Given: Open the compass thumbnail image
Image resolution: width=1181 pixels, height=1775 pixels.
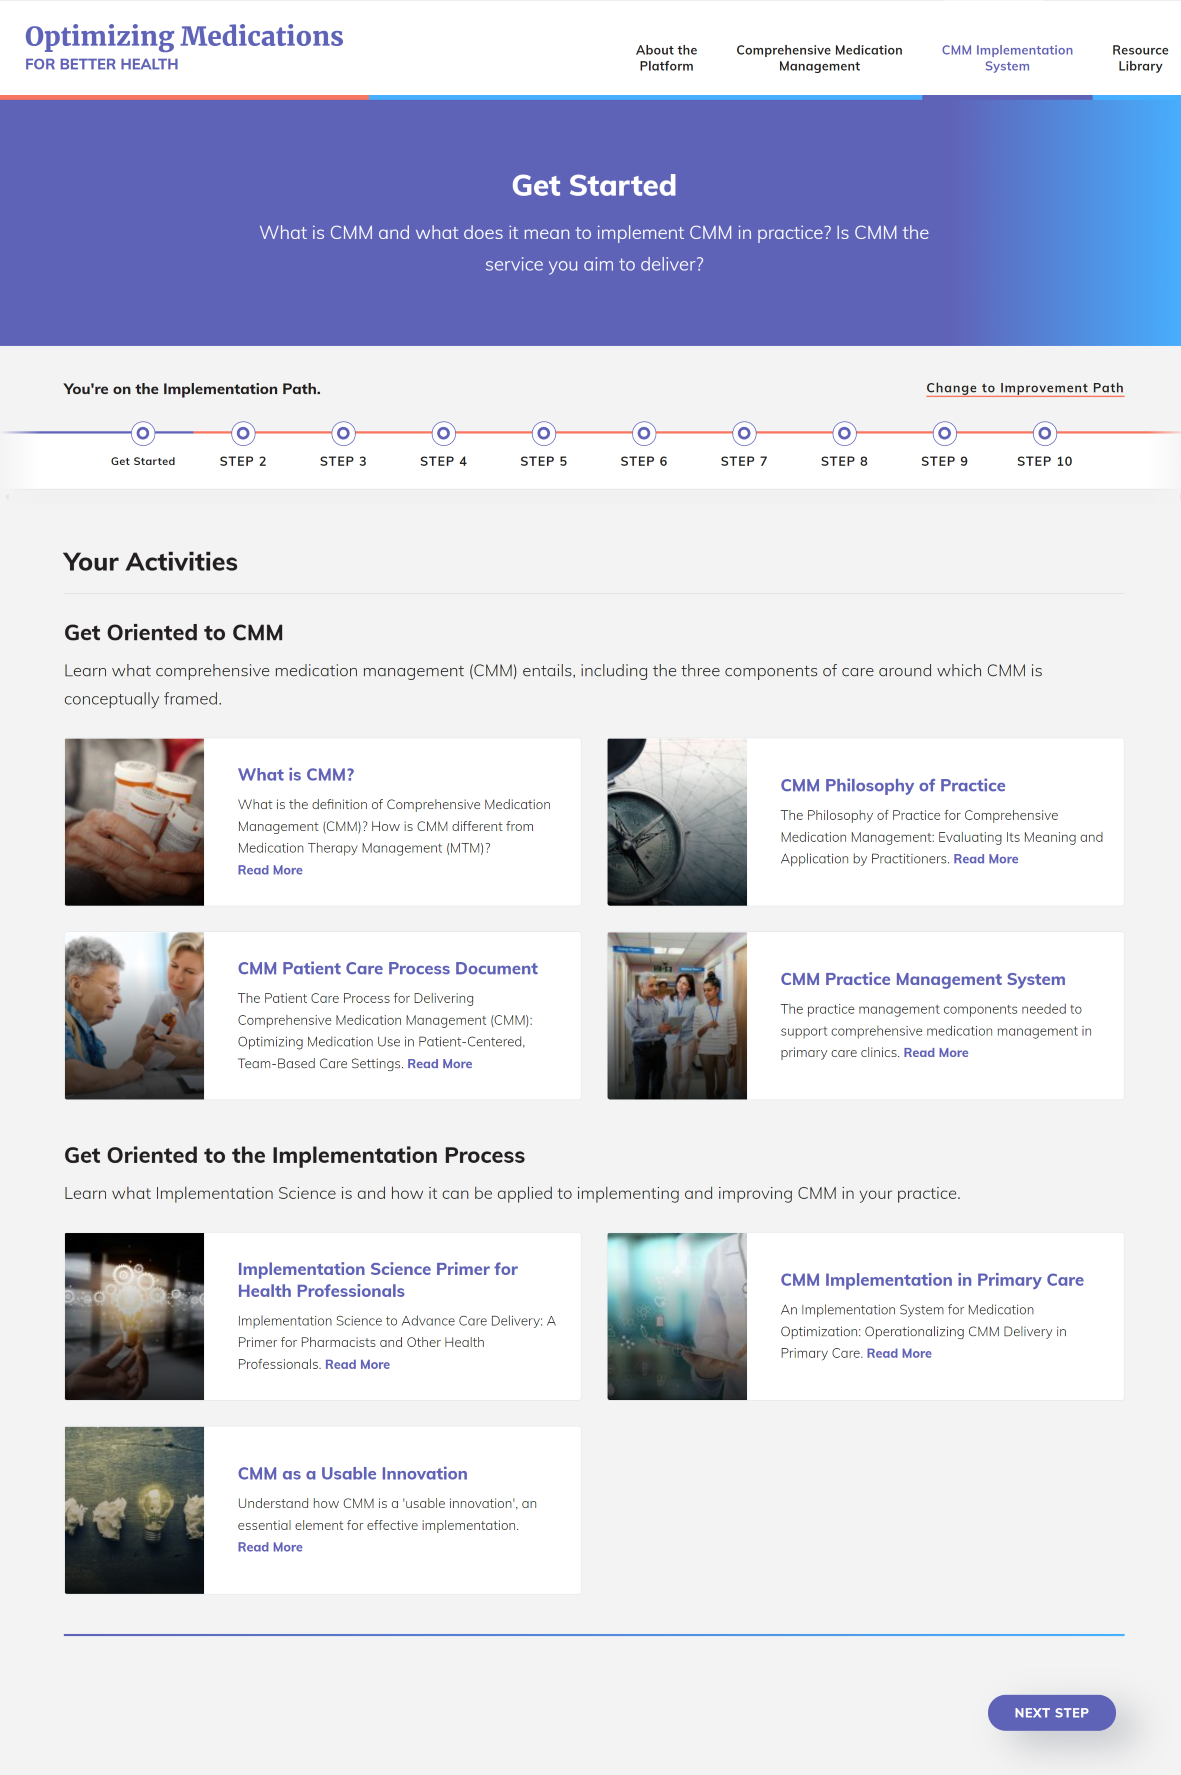Looking at the screenshot, I should coord(677,822).
